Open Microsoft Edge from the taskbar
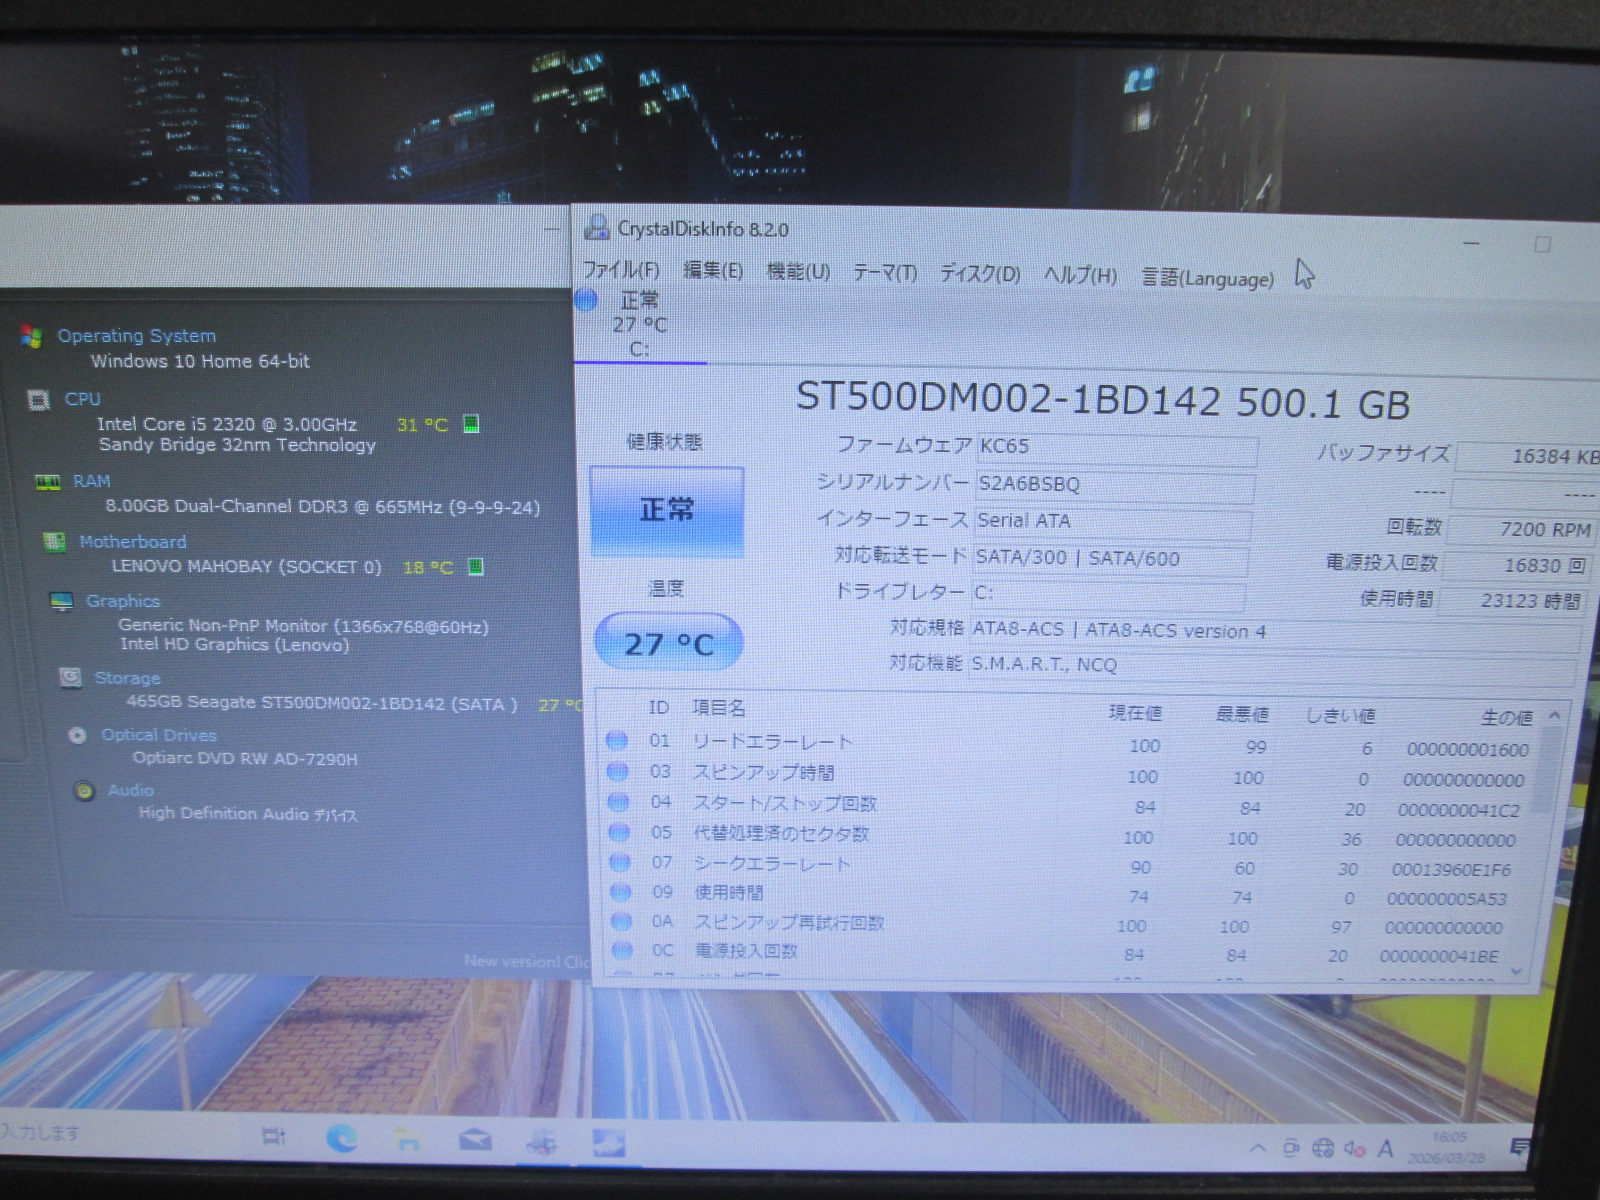 tap(342, 1139)
